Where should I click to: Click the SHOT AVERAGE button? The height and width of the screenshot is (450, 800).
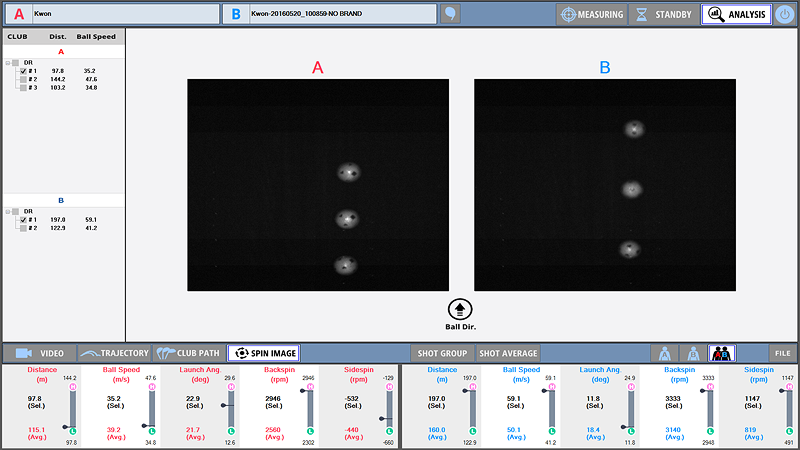[x=507, y=353]
